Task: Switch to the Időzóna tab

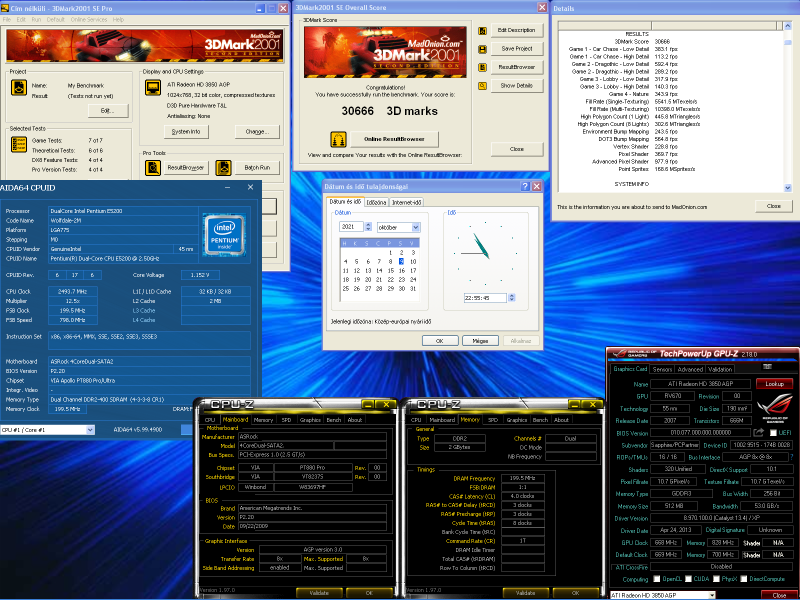Action: 377,203
